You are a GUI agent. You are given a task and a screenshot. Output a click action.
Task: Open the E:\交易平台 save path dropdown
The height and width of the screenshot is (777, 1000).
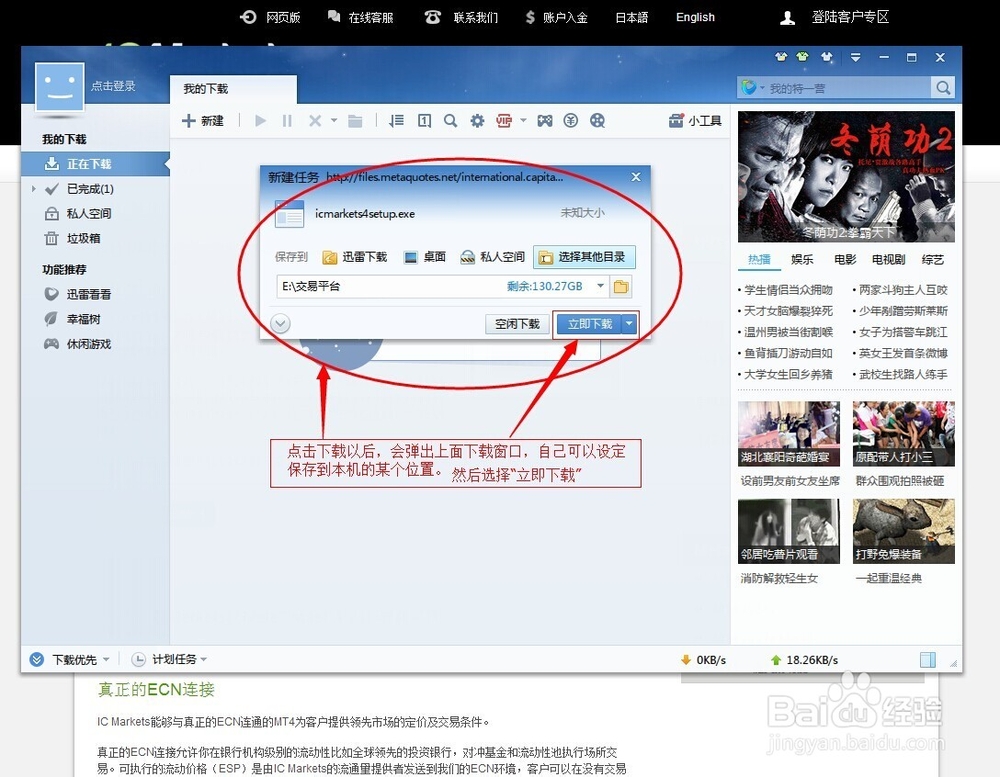(x=601, y=285)
